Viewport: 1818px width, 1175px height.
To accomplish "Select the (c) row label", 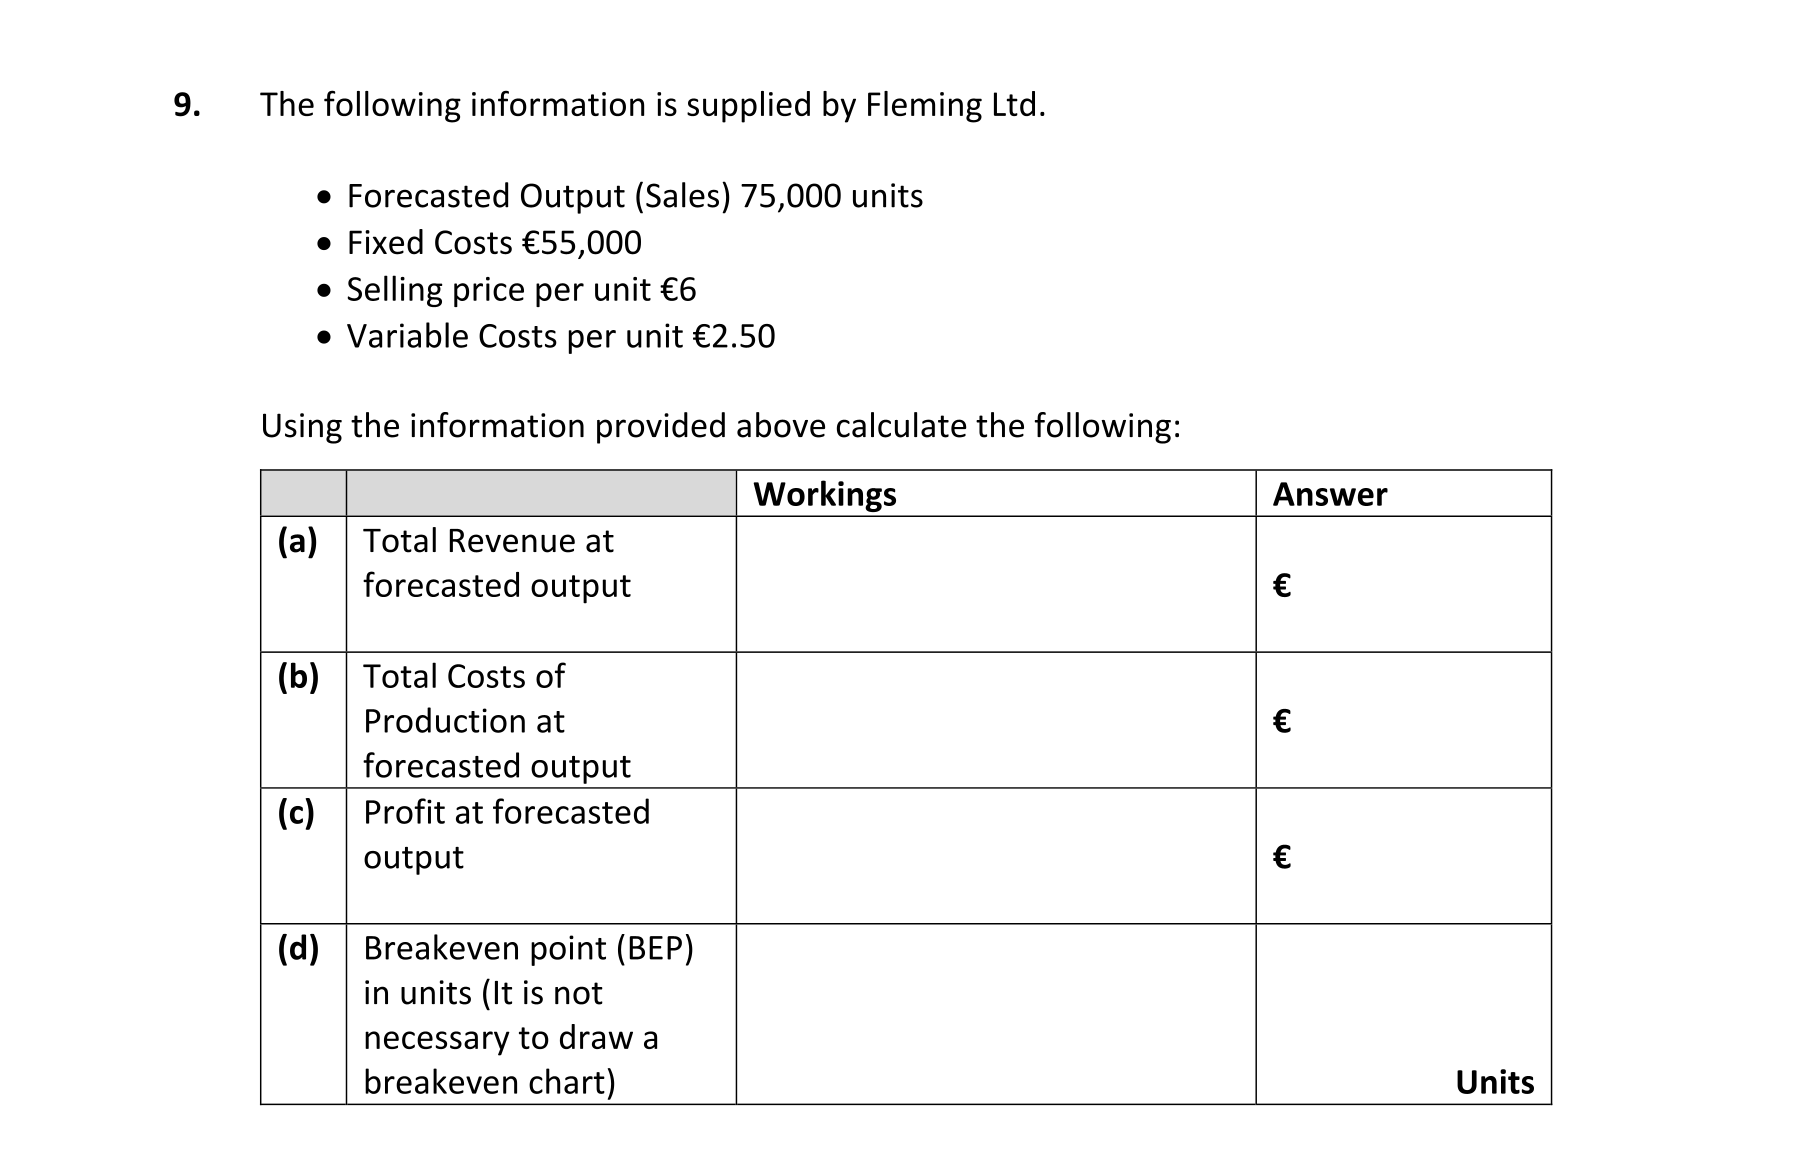I will coord(297,813).
